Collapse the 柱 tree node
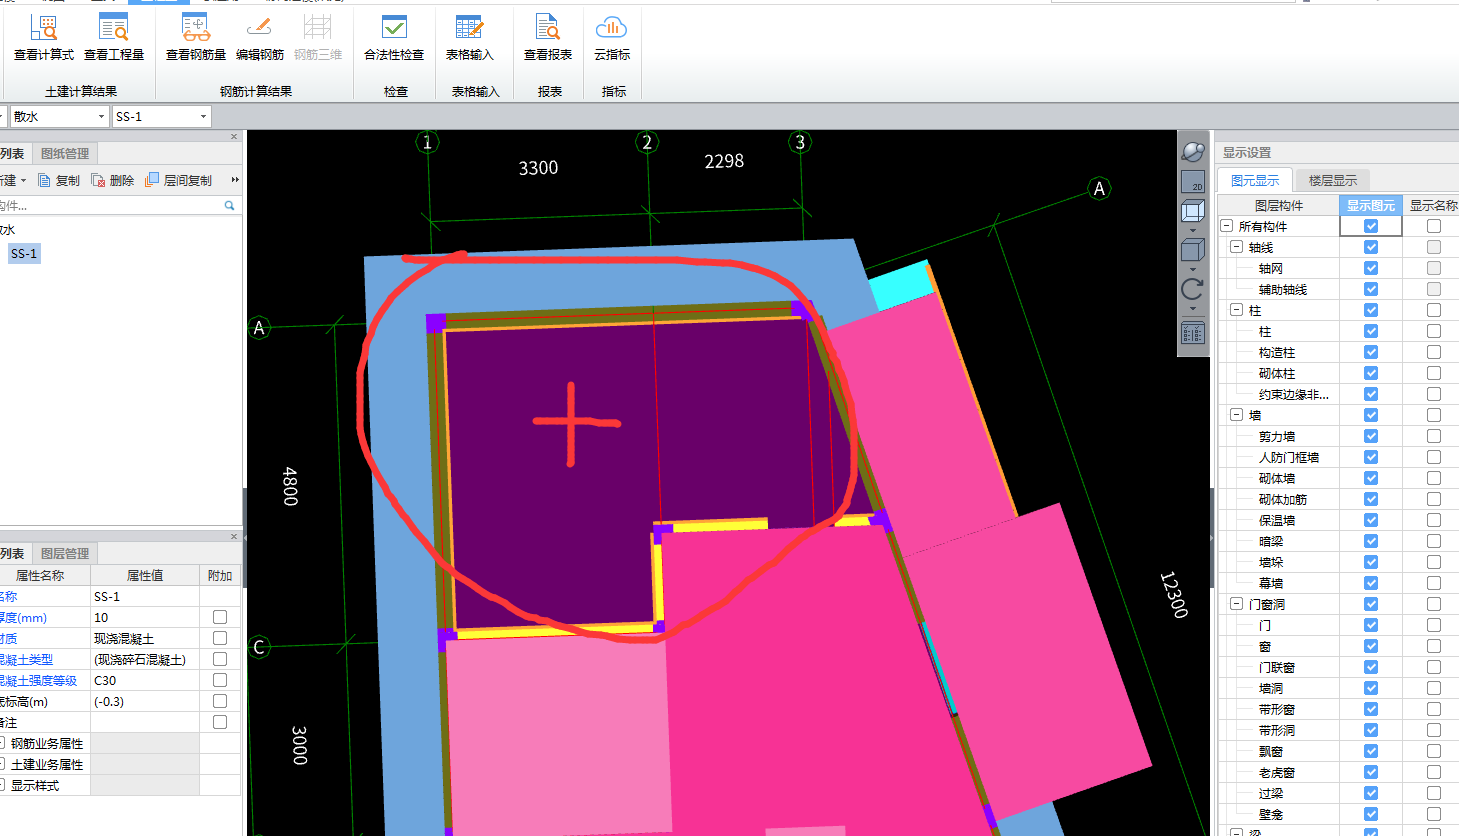The width and height of the screenshot is (1459, 836). [1237, 310]
